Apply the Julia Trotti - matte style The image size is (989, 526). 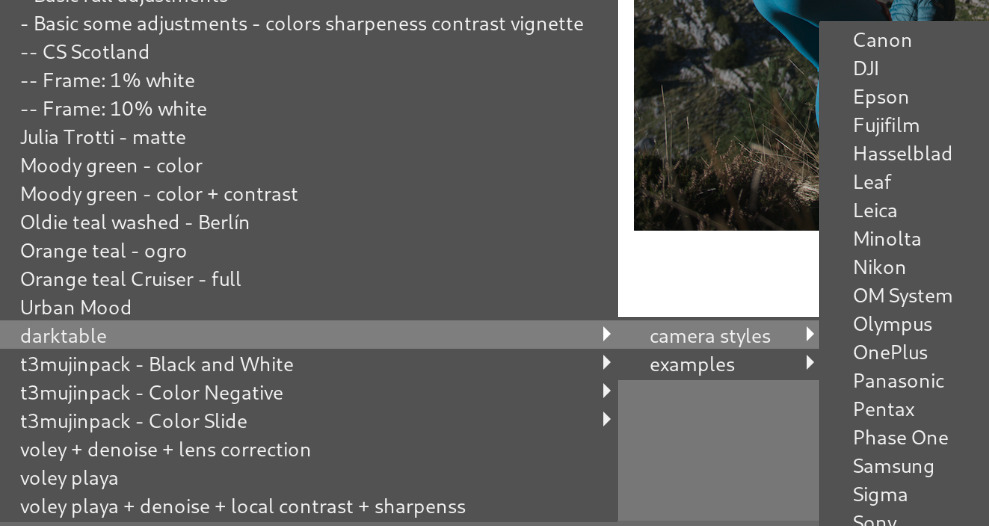[x=103, y=137]
